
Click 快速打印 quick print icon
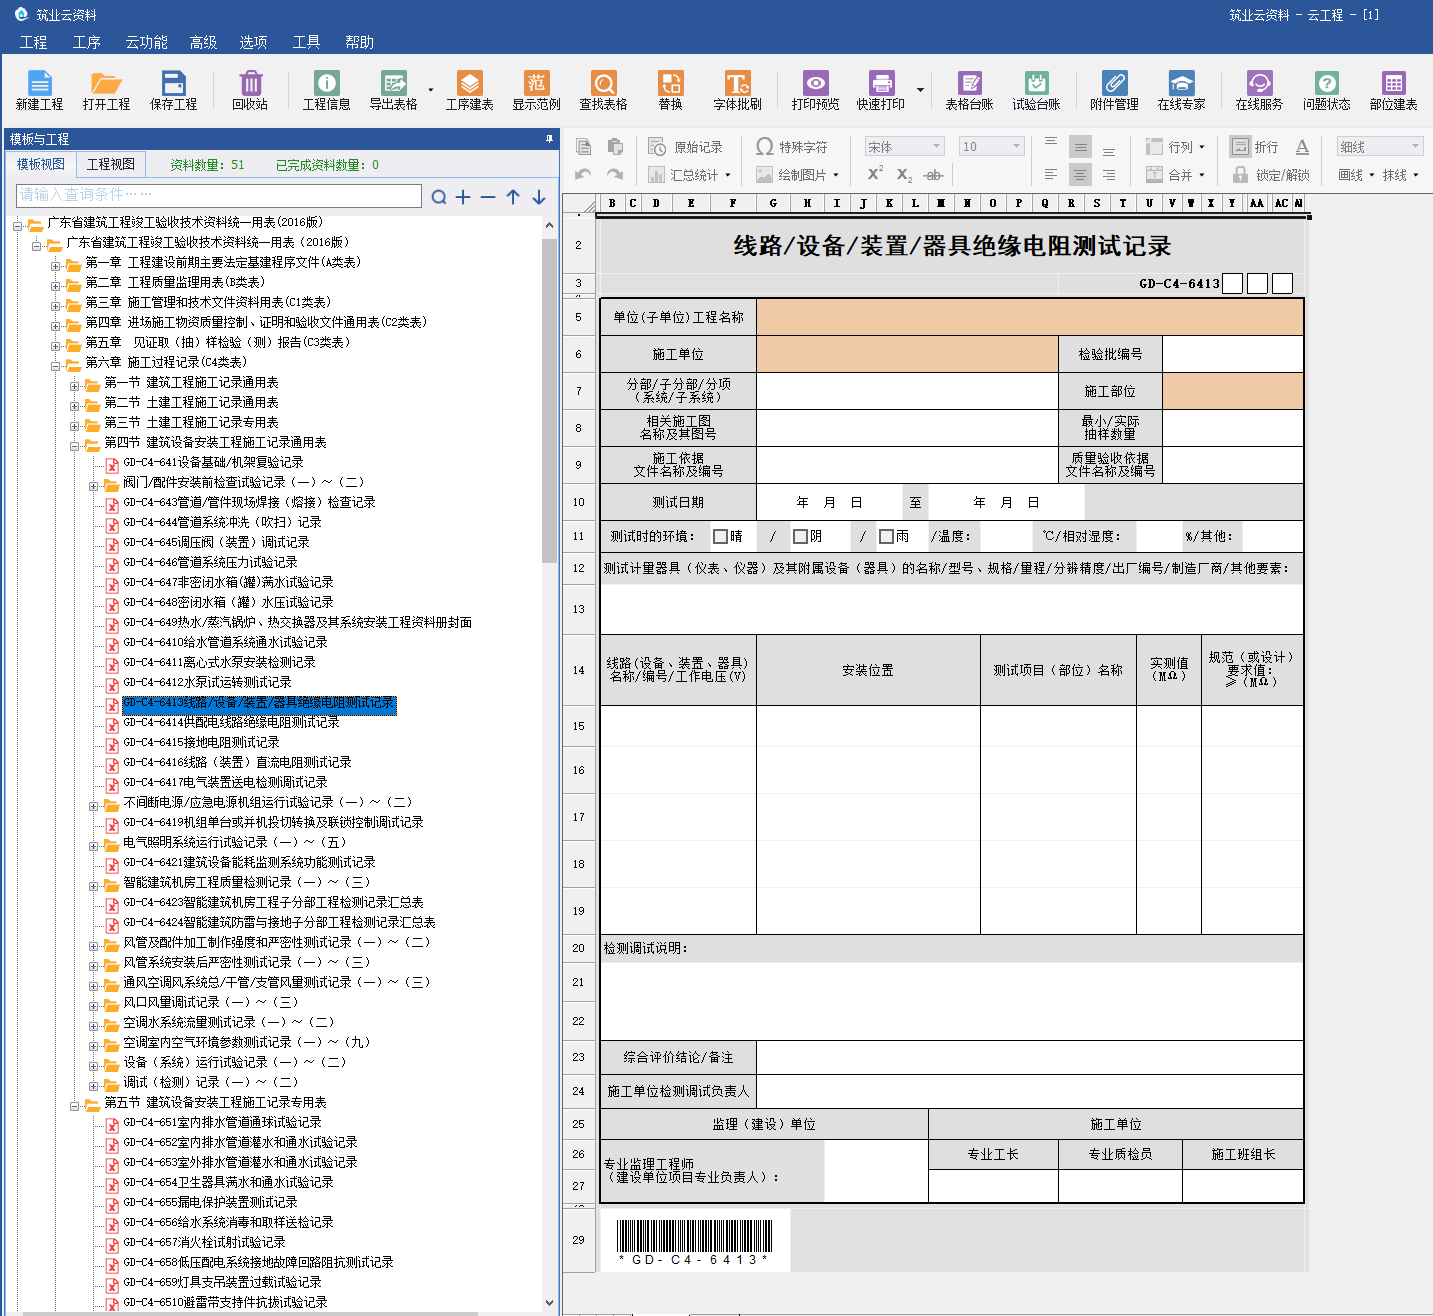[881, 90]
